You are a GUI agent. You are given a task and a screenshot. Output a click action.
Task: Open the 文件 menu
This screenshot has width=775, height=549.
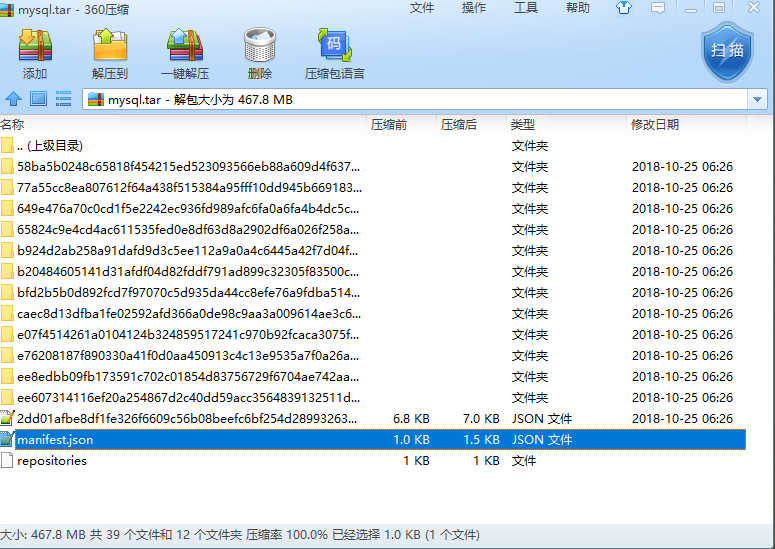422,8
